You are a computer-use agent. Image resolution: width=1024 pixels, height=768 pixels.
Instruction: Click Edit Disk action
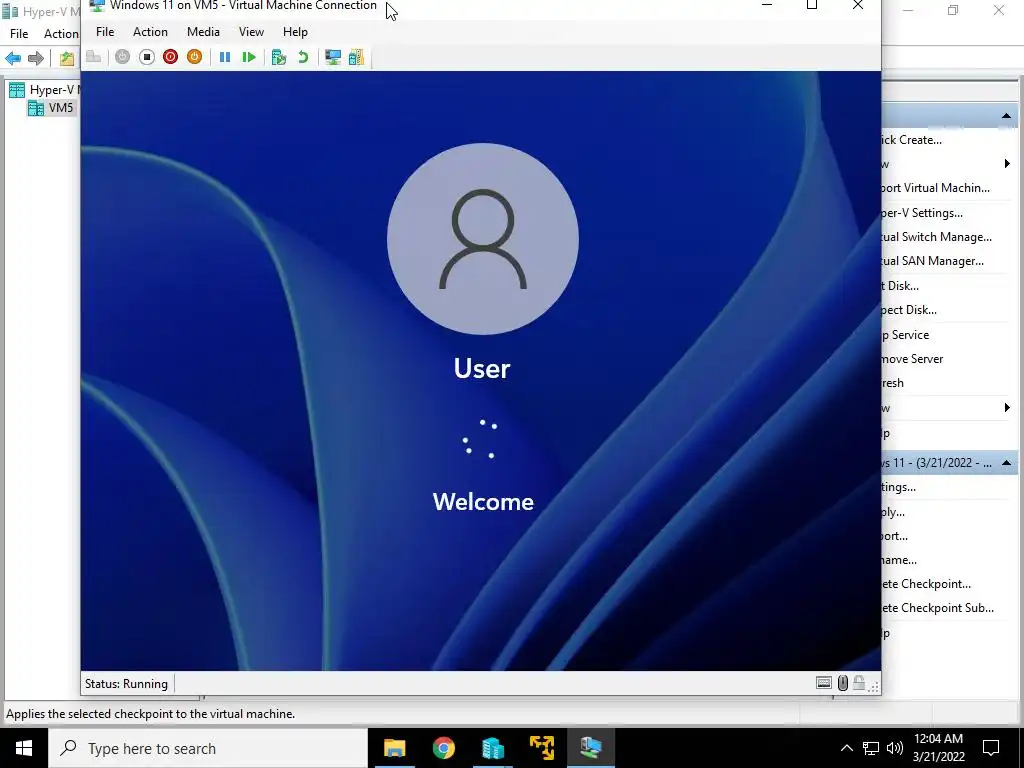(901, 286)
